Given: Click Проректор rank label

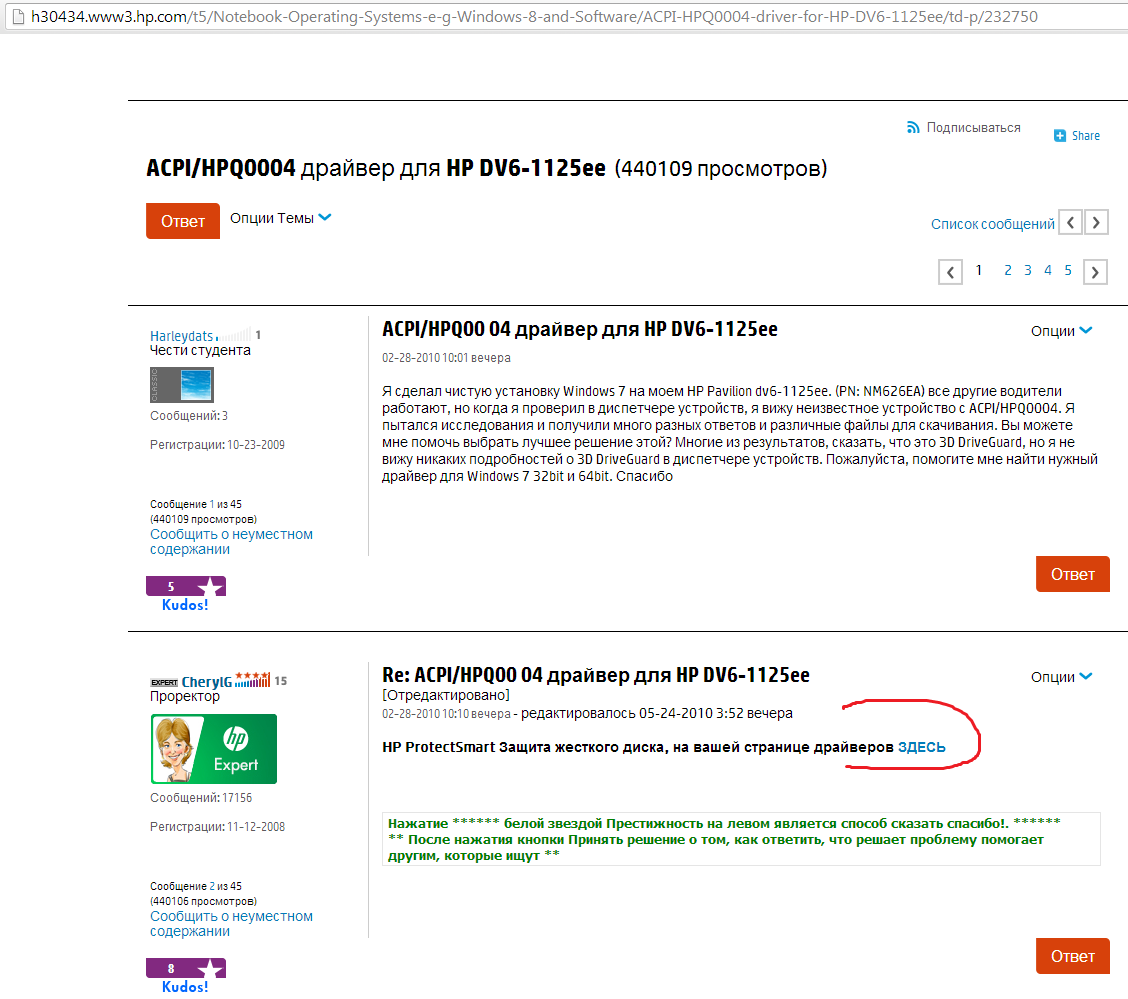Looking at the screenshot, I should tap(185, 696).
